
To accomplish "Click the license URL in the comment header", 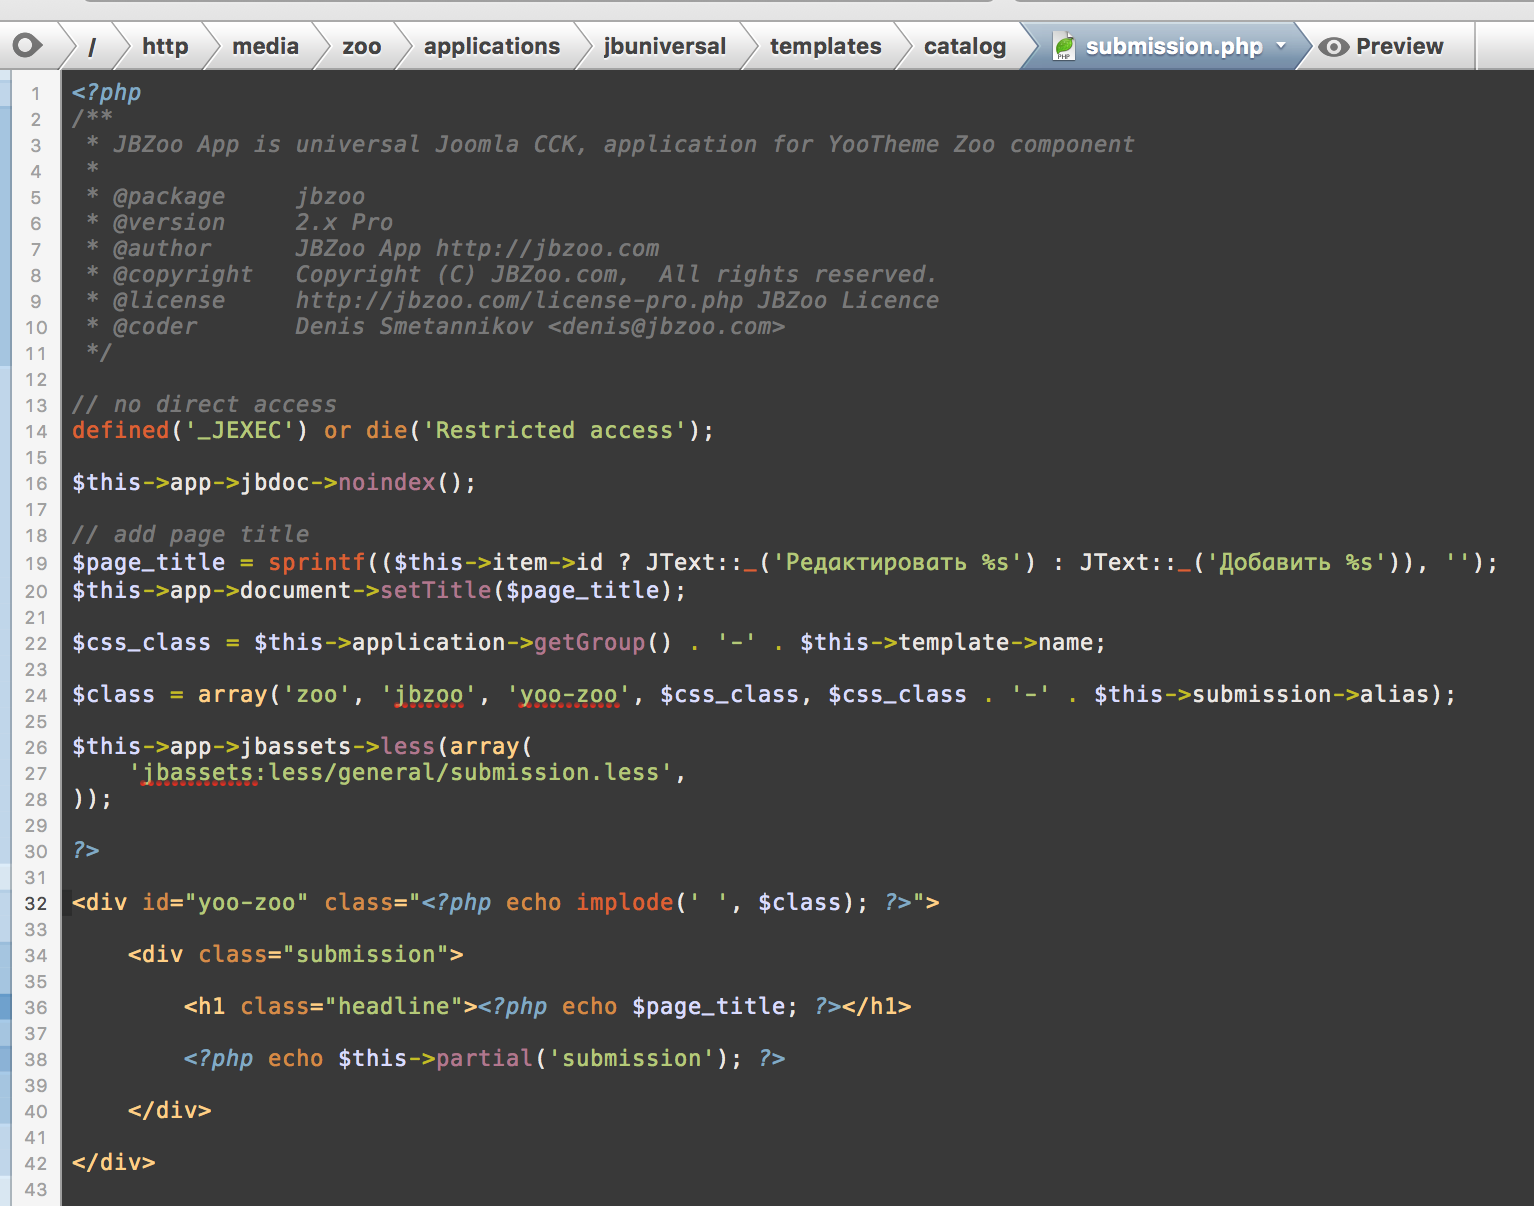I will tap(518, 301).
